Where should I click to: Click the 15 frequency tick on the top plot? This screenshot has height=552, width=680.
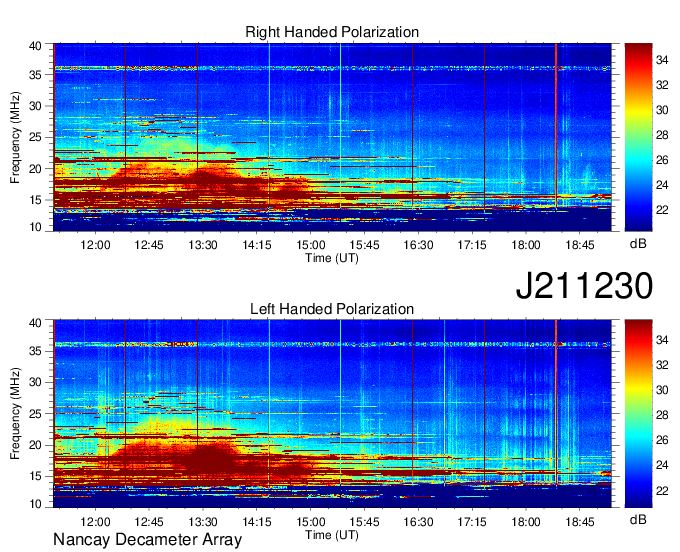(x=36, y=200)
